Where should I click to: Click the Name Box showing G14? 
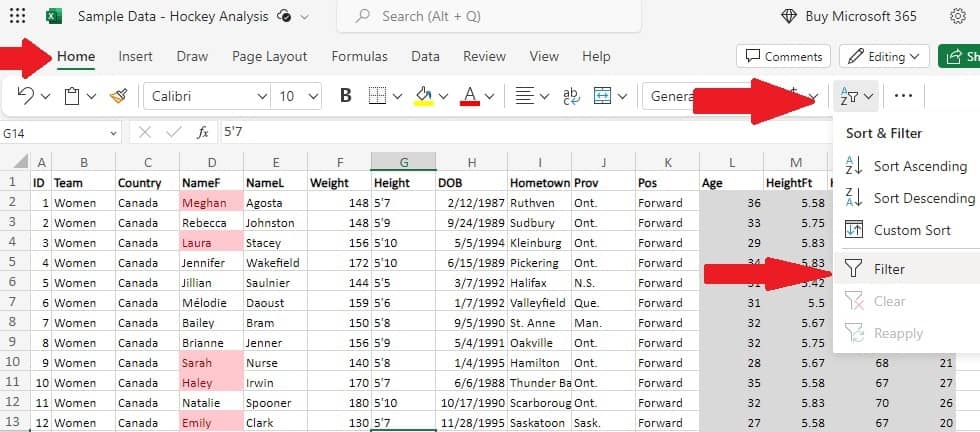point(61,133)
